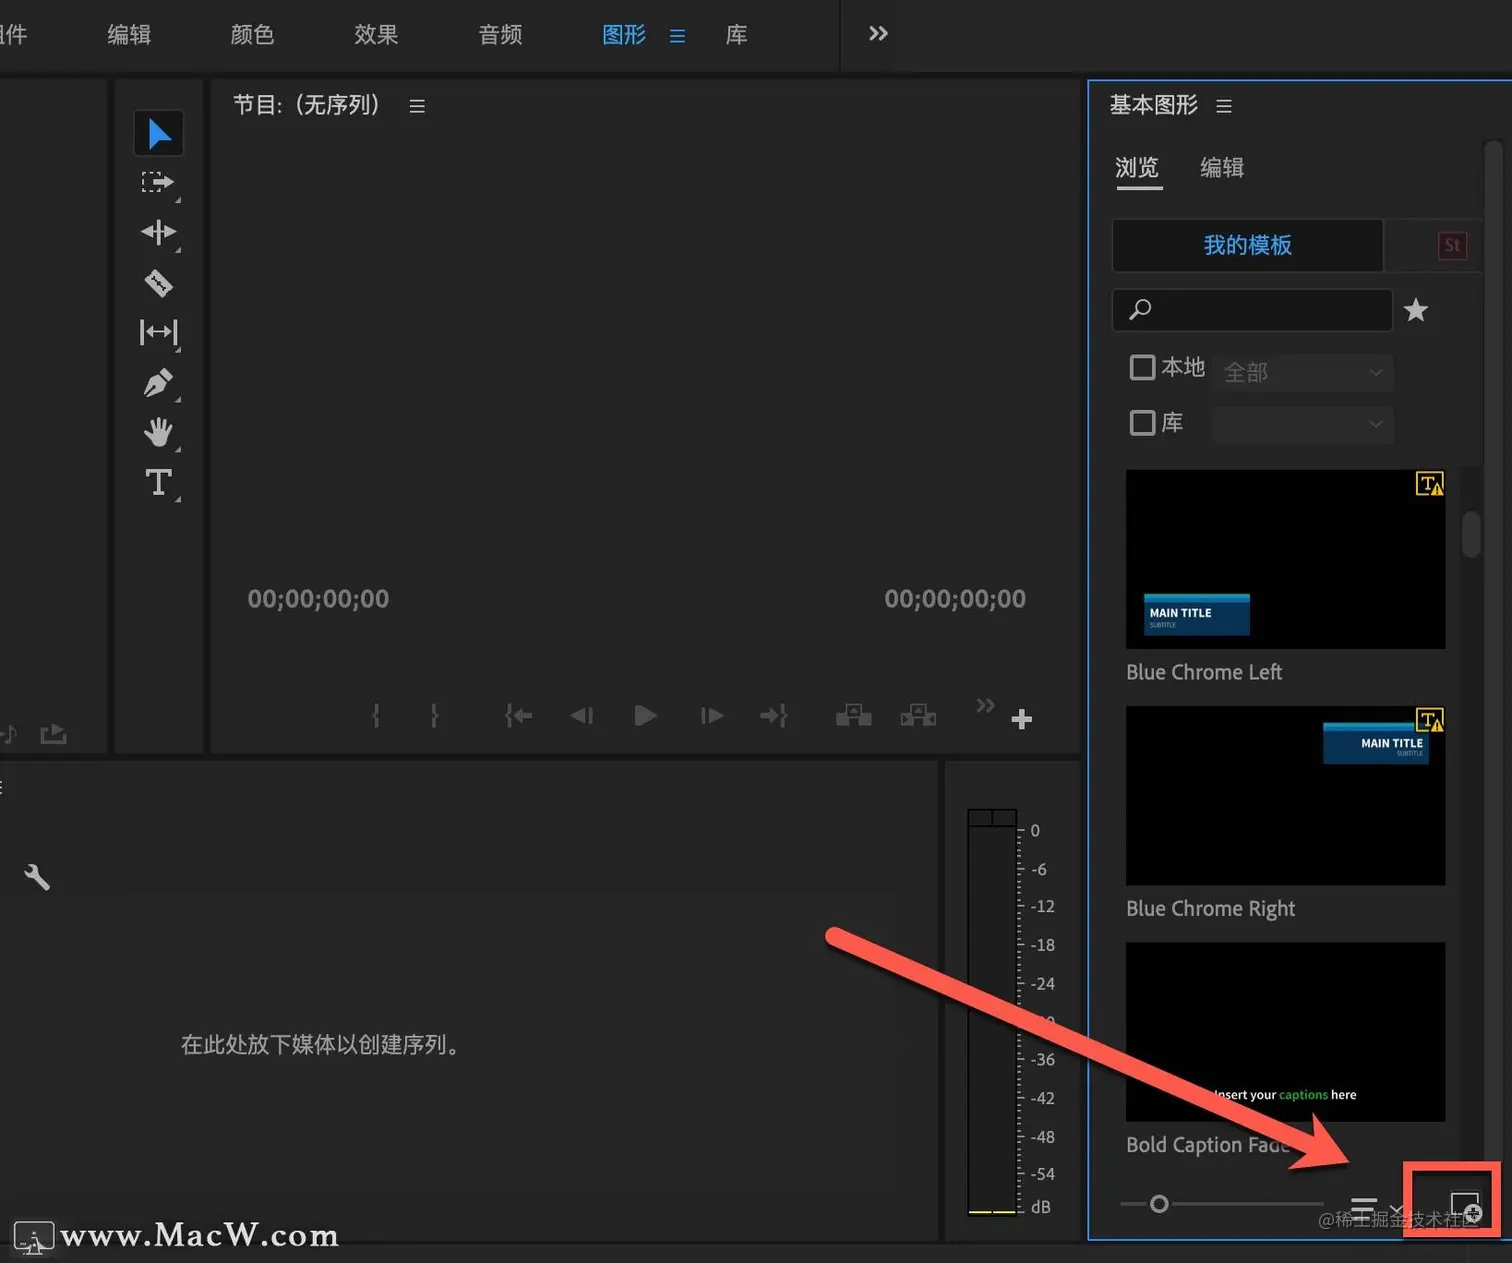Viewport: 1512px width, 1263px height.
Task: Switch to the 编辑 workspace
Action: [129, 35]
